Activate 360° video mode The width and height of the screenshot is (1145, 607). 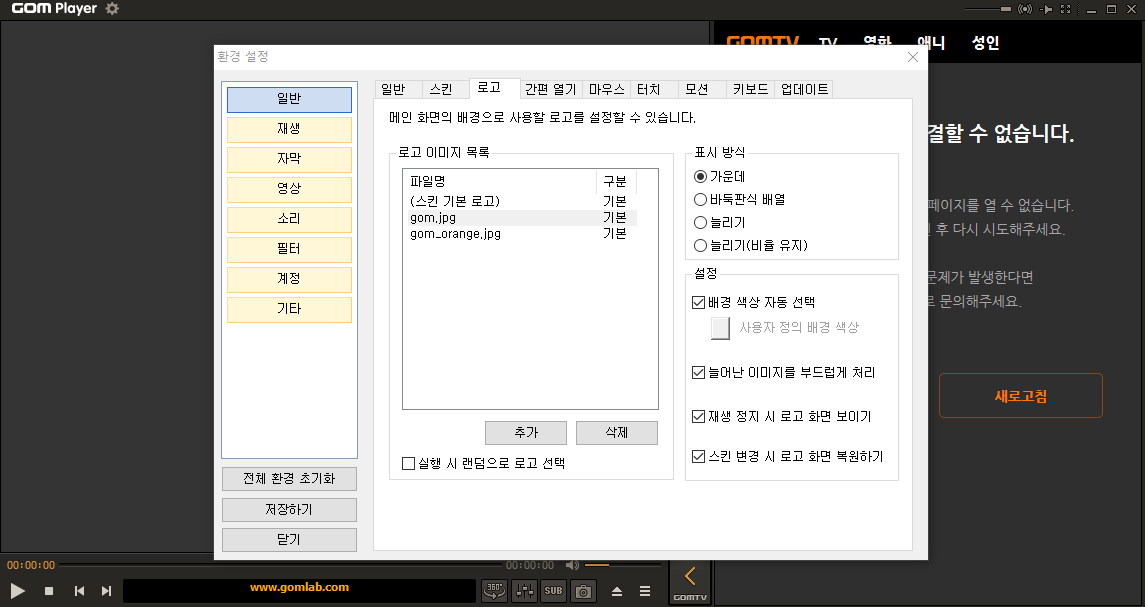pos(494,590)
